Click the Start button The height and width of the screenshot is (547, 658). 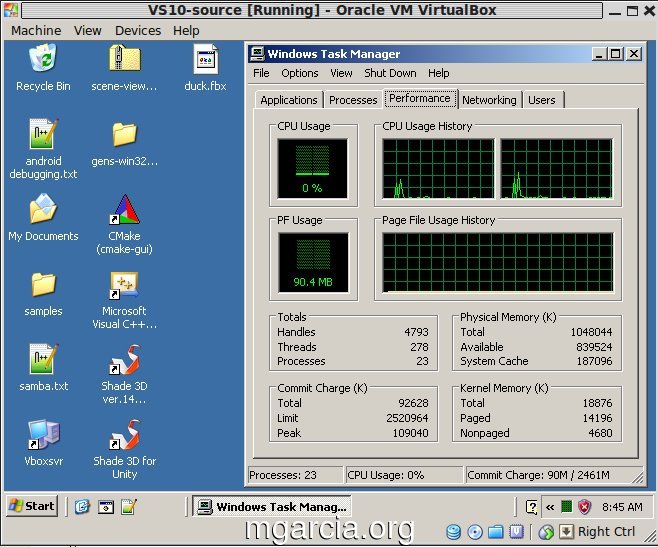click(x=32, y=506)
